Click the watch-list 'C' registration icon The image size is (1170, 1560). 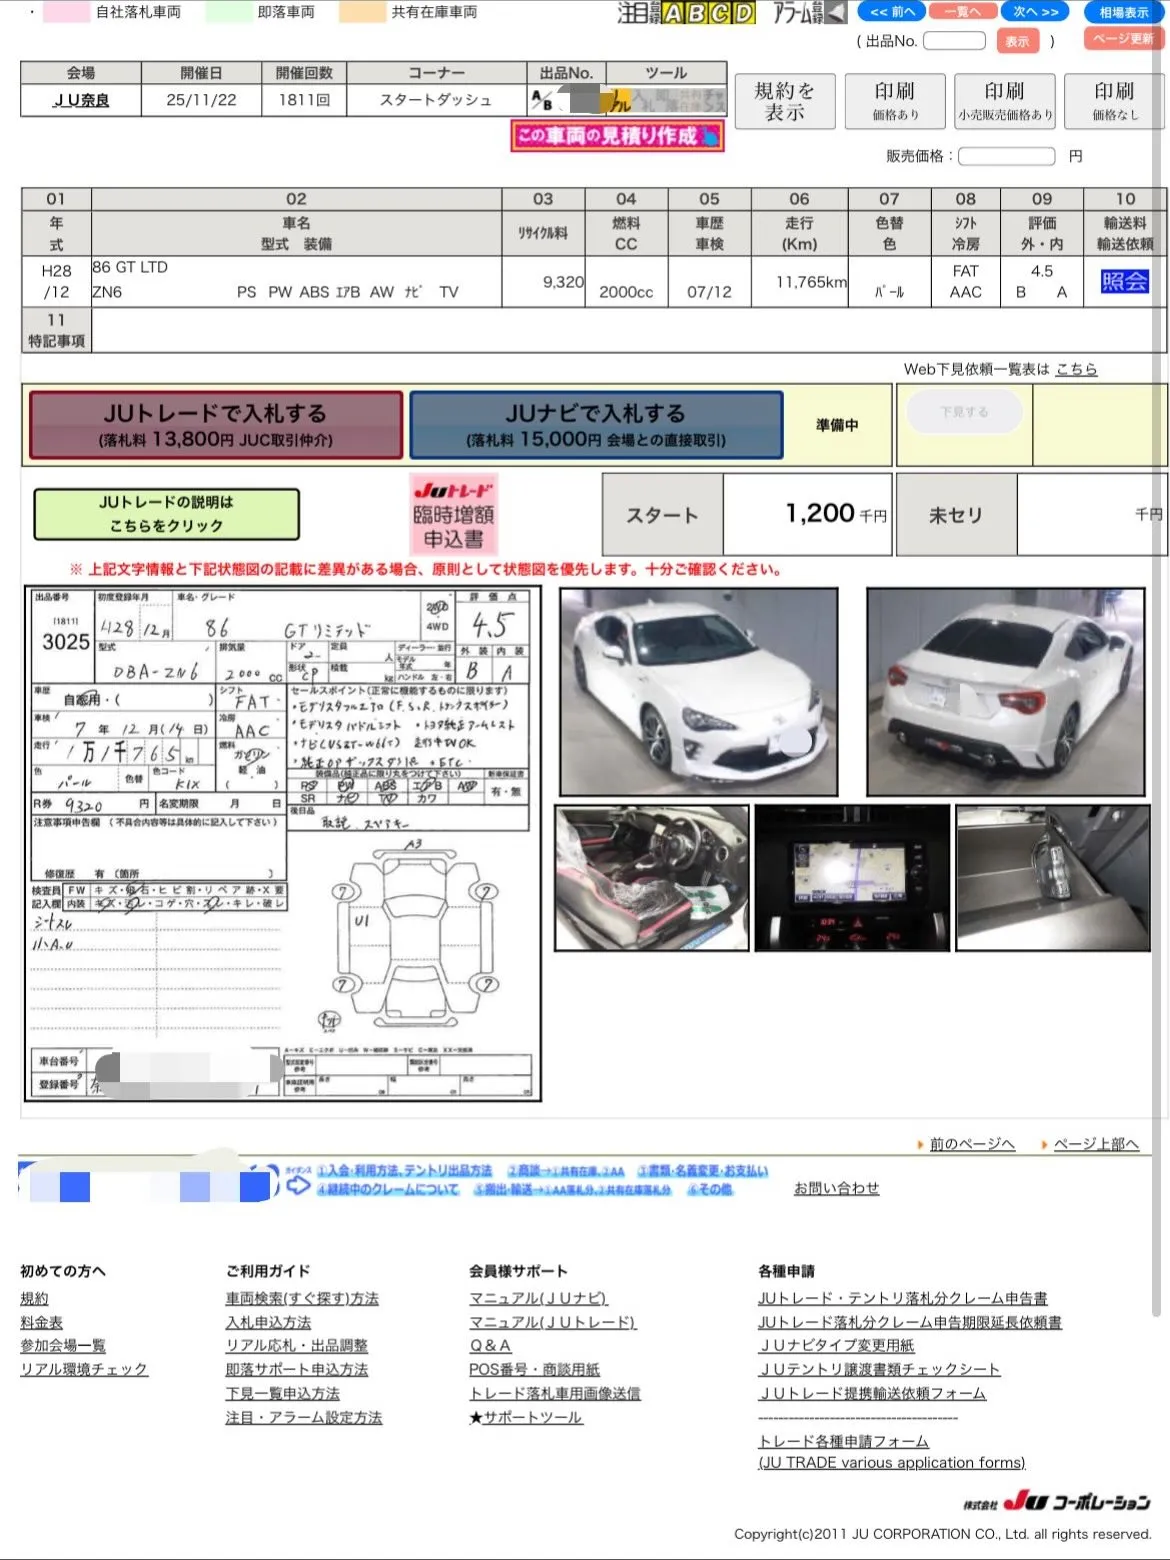(x=720, y=13)
